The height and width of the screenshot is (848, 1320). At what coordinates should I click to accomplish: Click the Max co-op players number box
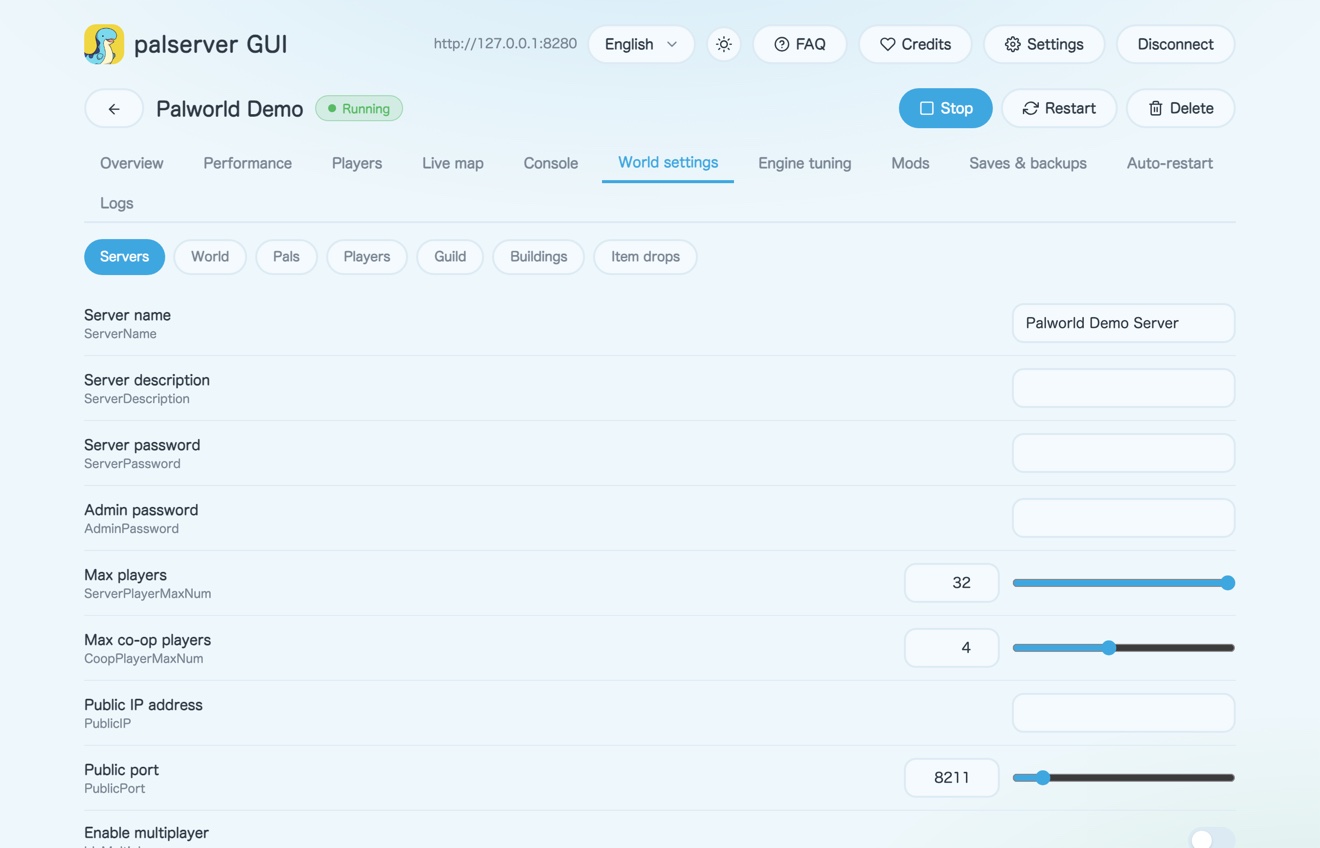coord(951,648)
